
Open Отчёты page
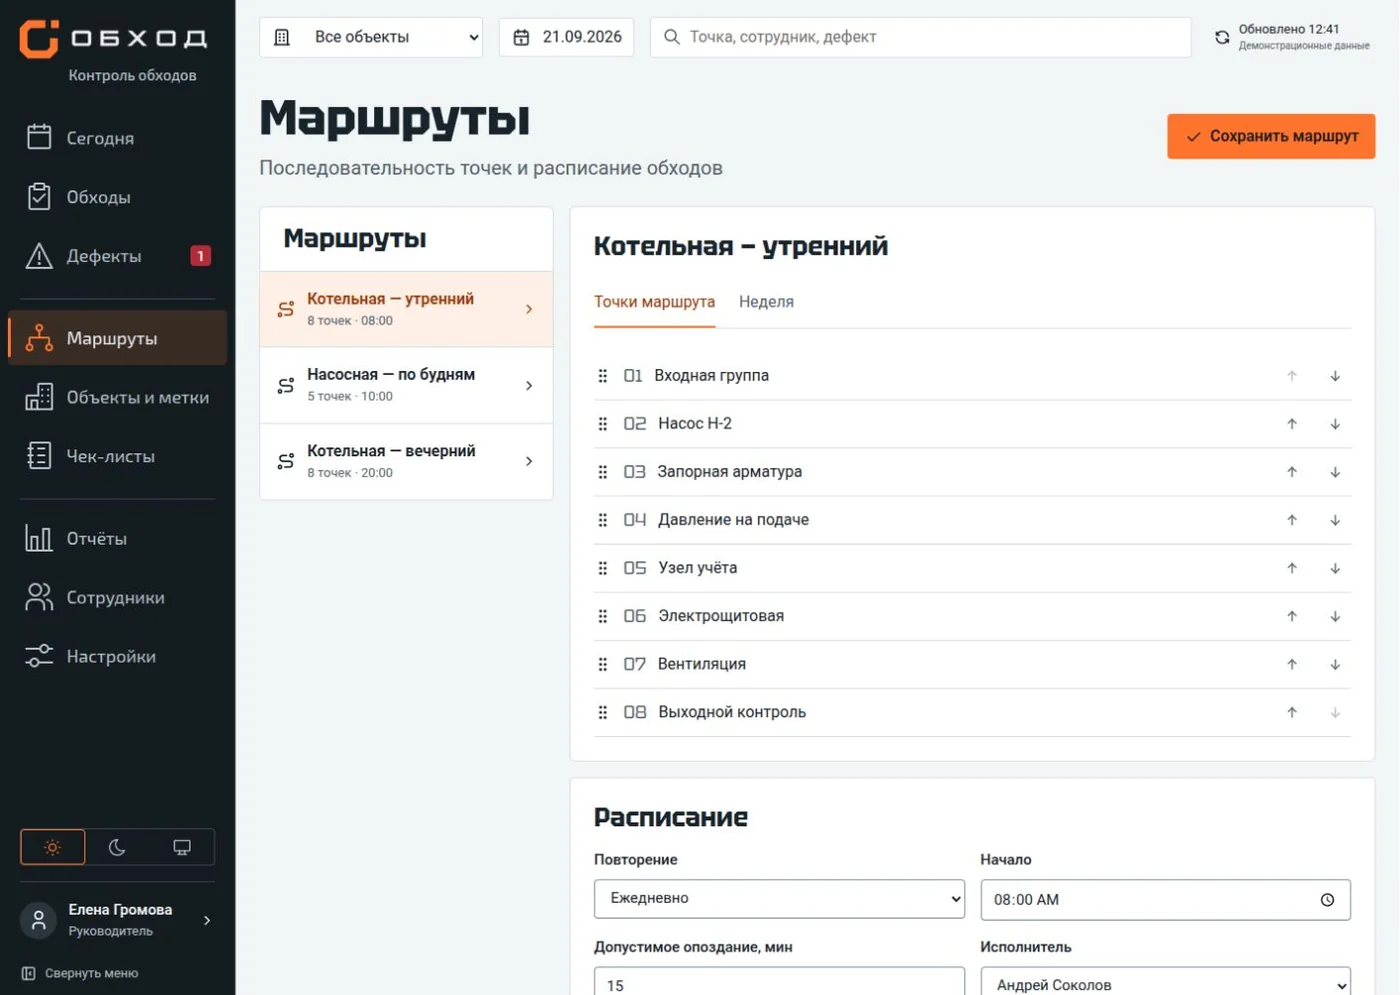click(x=117, y=538)
